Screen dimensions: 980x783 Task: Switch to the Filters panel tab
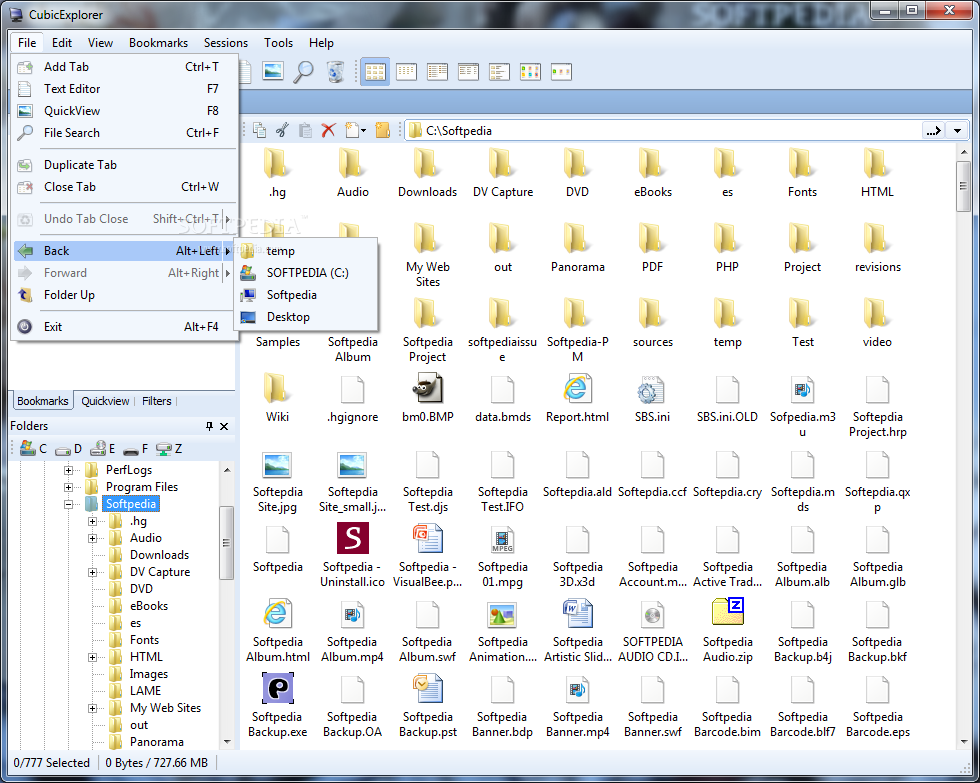156,401
